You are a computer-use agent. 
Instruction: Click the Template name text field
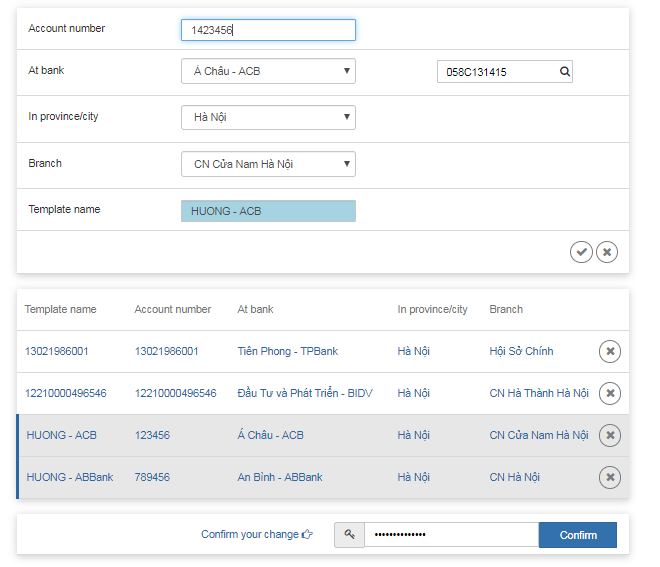(268, 211)
